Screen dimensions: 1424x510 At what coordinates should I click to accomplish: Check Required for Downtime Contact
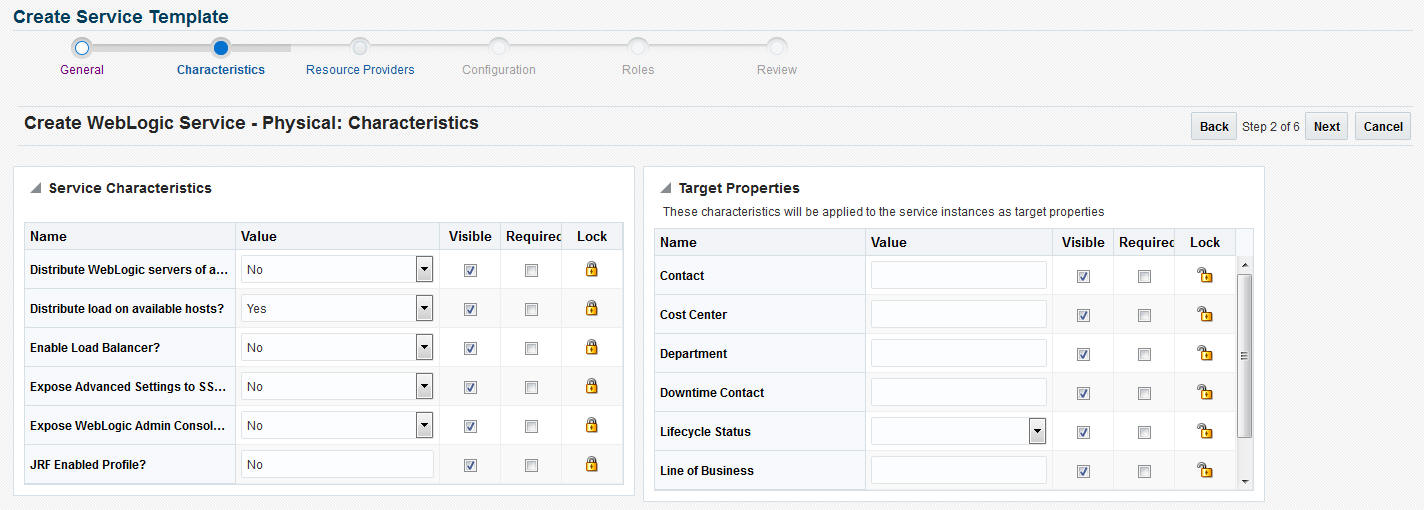click(1144, 393)
